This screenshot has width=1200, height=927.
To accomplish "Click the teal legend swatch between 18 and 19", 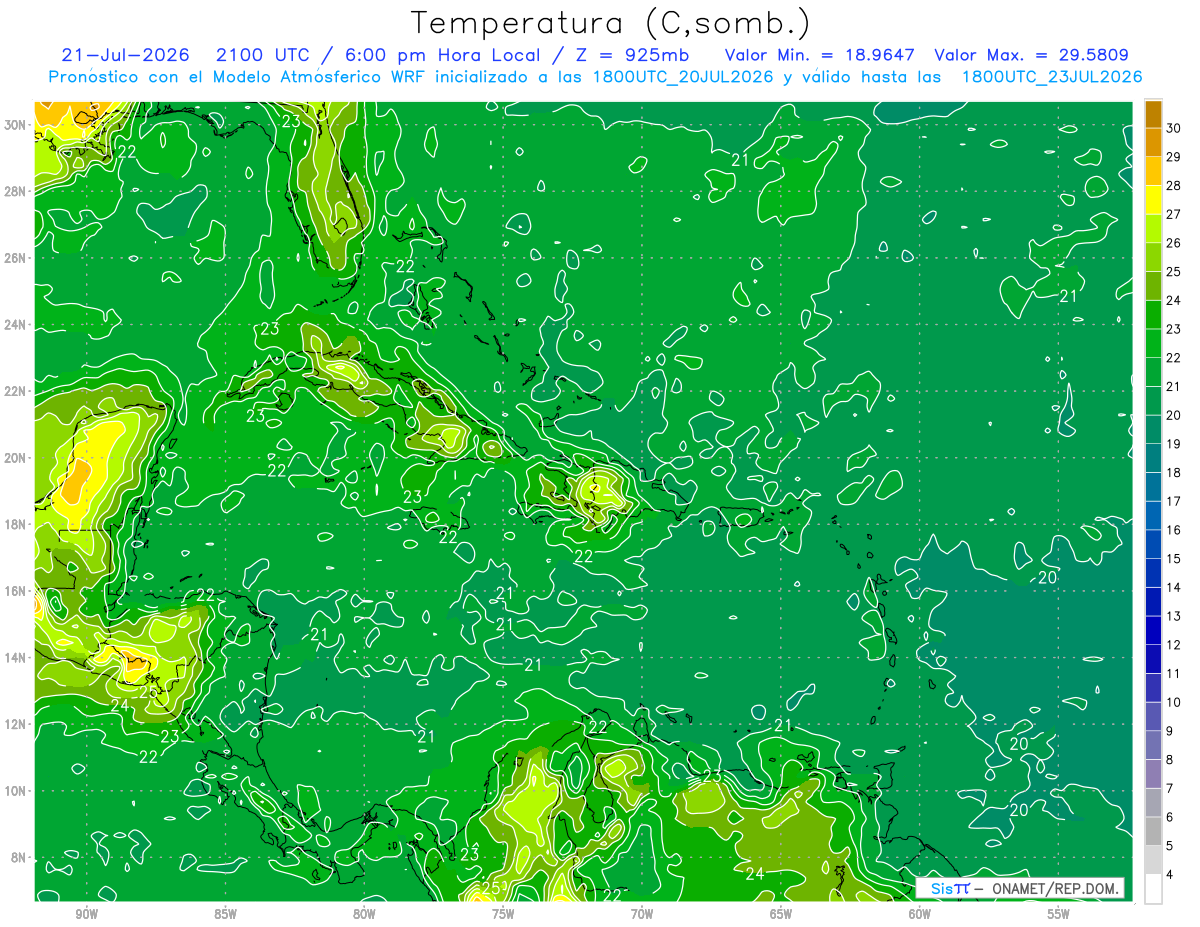I will point(1153,458).
